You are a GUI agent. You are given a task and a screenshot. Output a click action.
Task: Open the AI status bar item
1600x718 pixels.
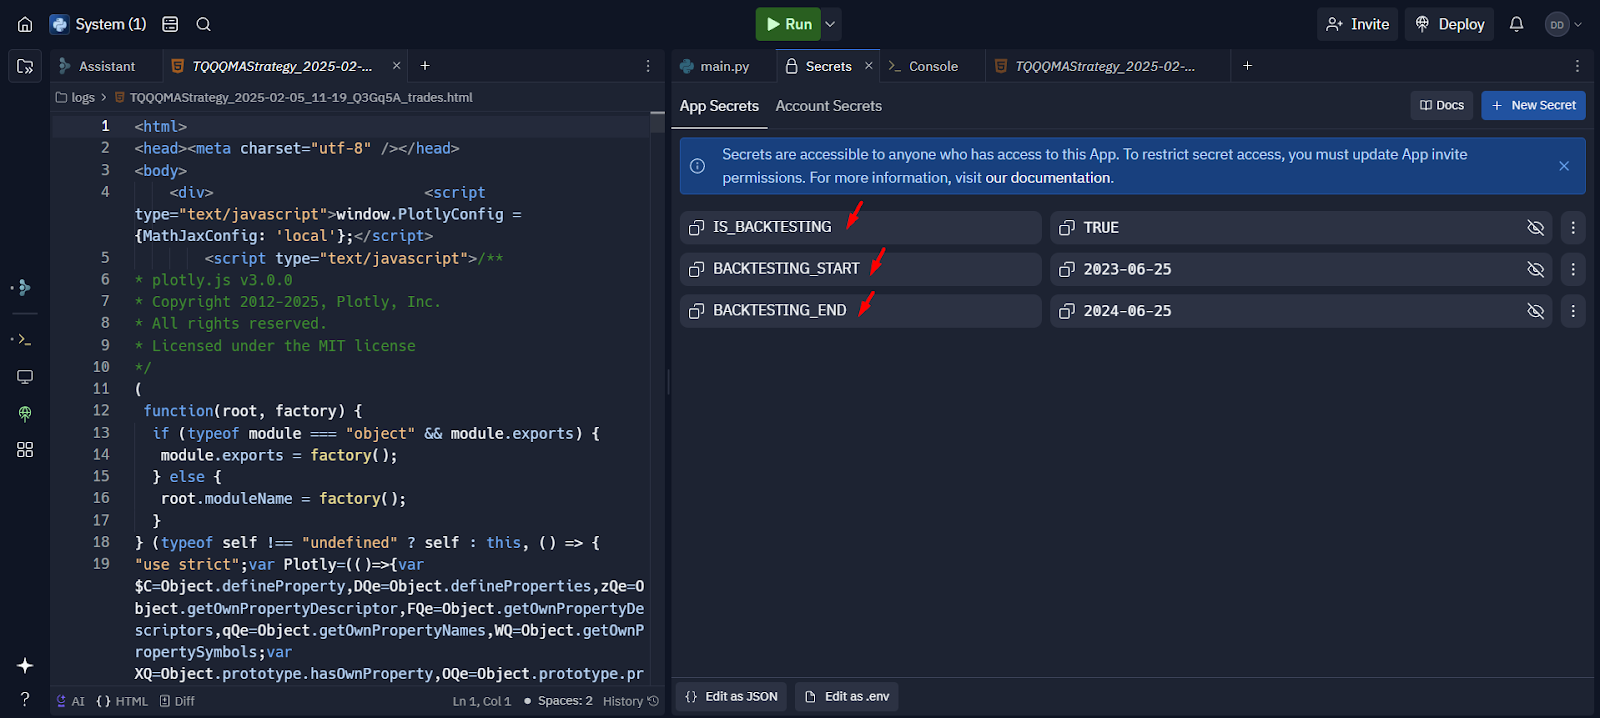click(70, 701)
